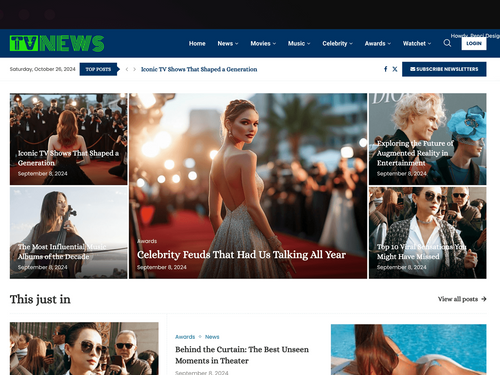Open woman in sunglasses thumbnail under This just in
Image resolution: width=500 pixels, height=375 pixels.
coord(84,348)
